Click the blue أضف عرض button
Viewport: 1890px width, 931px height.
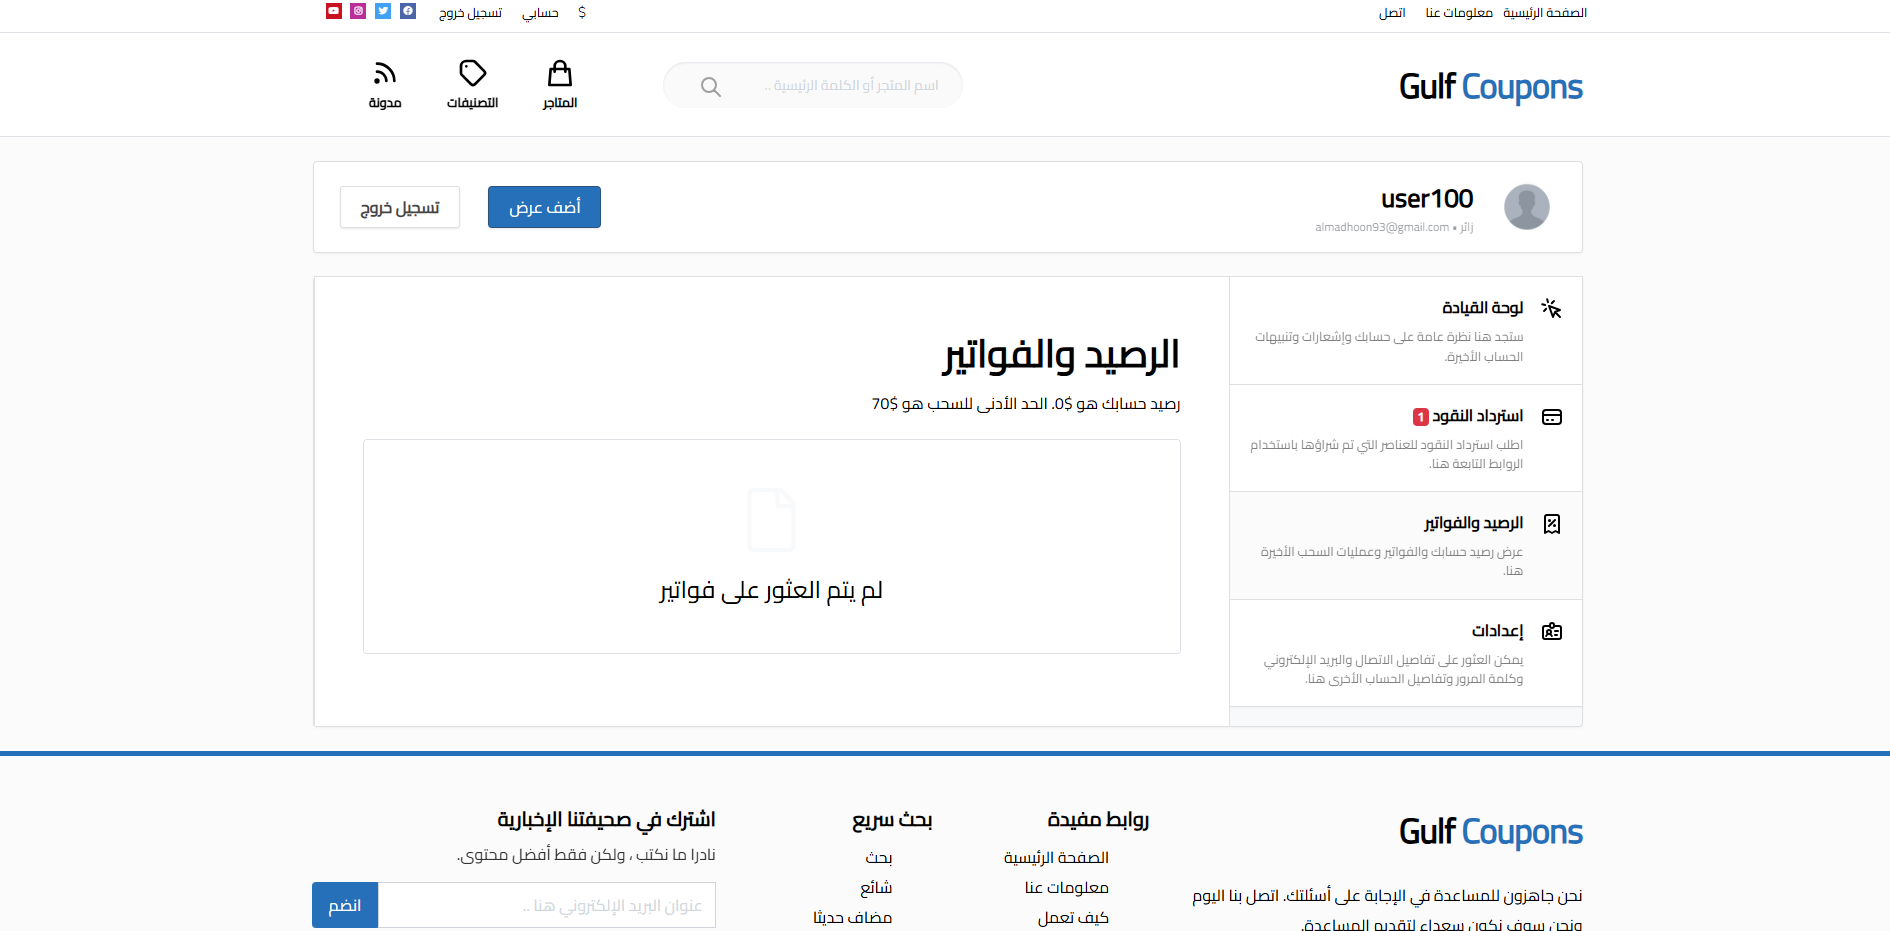544,207
